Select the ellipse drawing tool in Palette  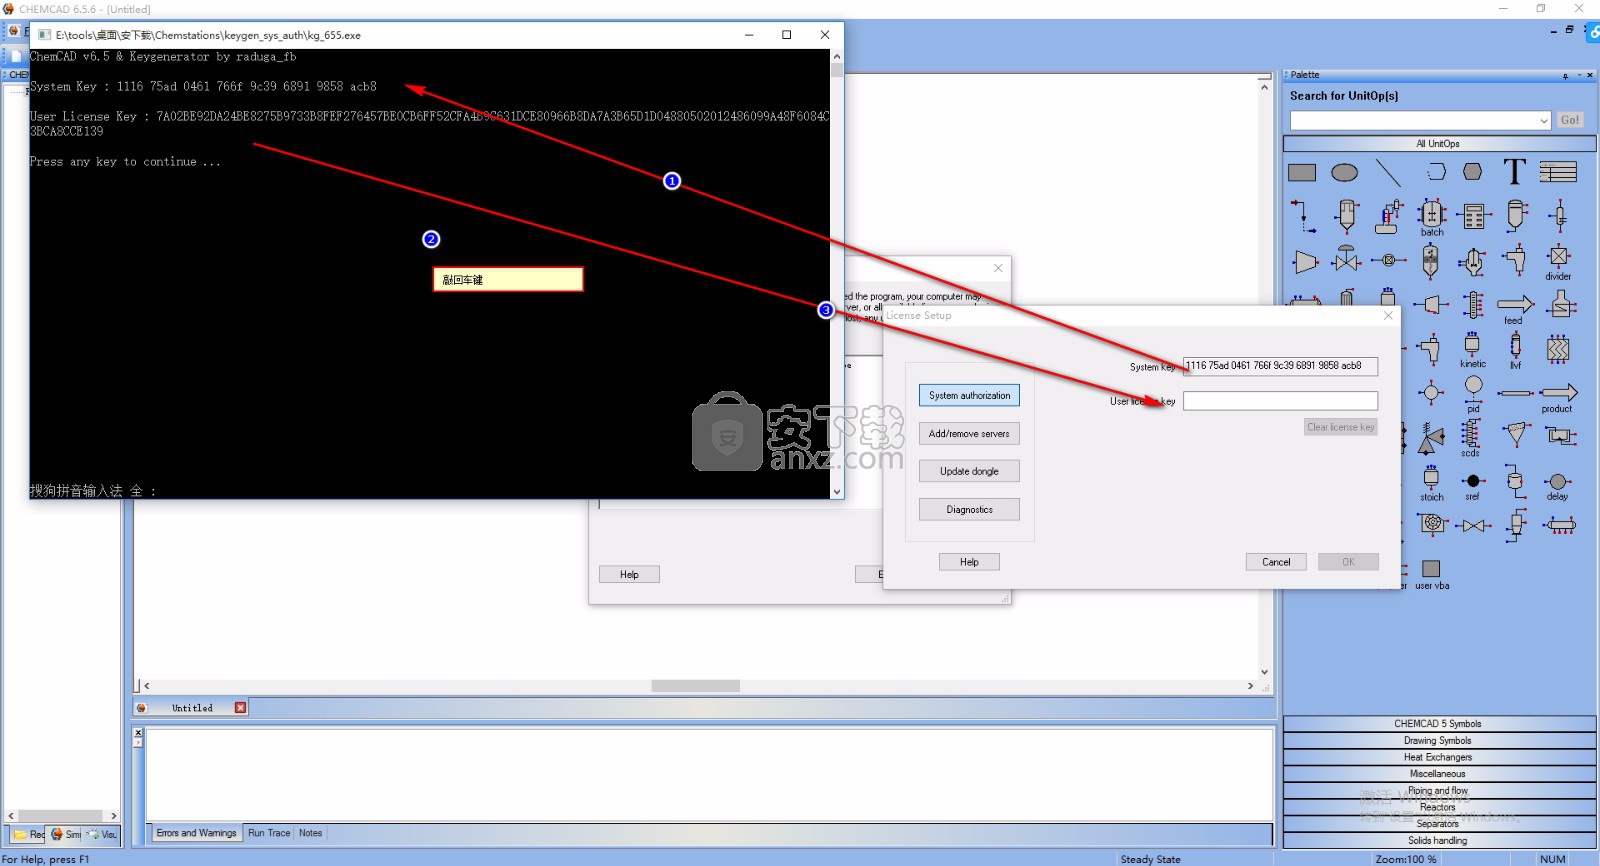[1345, 173]
